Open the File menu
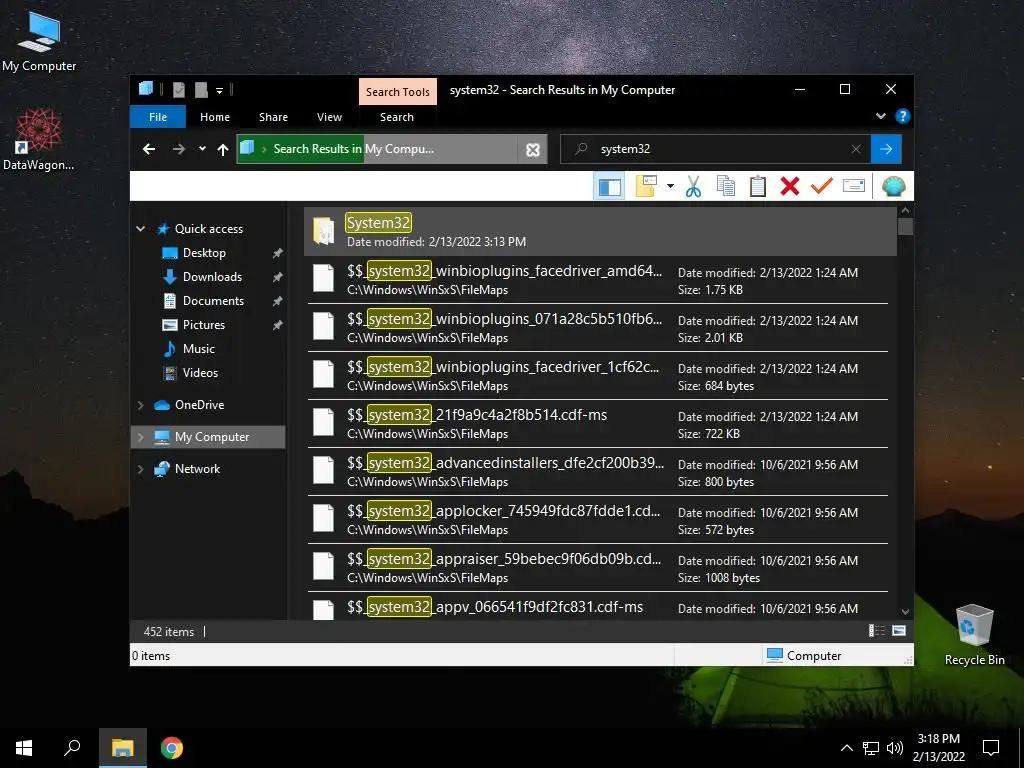 (158, 117)
